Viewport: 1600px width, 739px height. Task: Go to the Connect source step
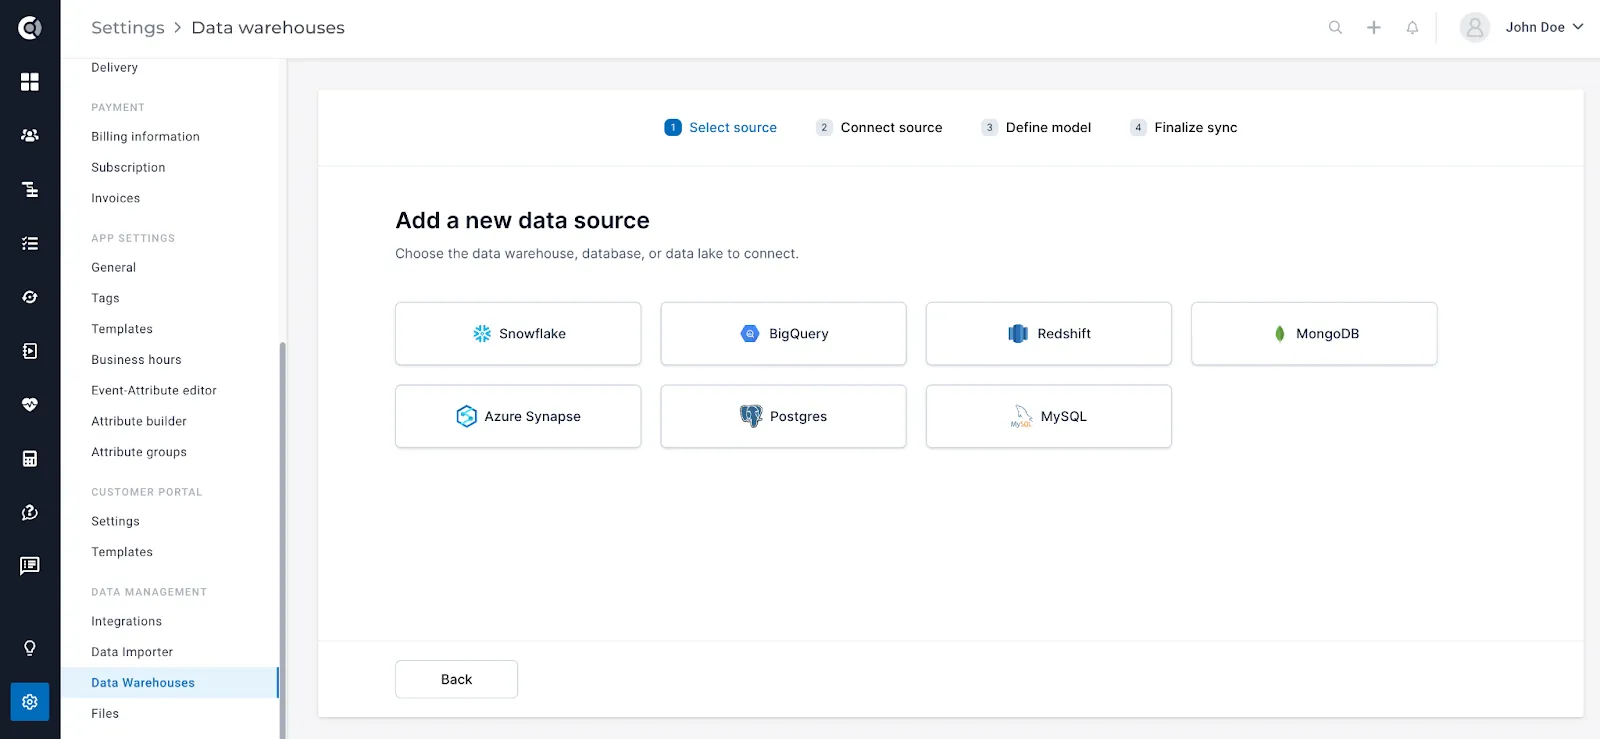pyautogui.click(x=879, y=127)
